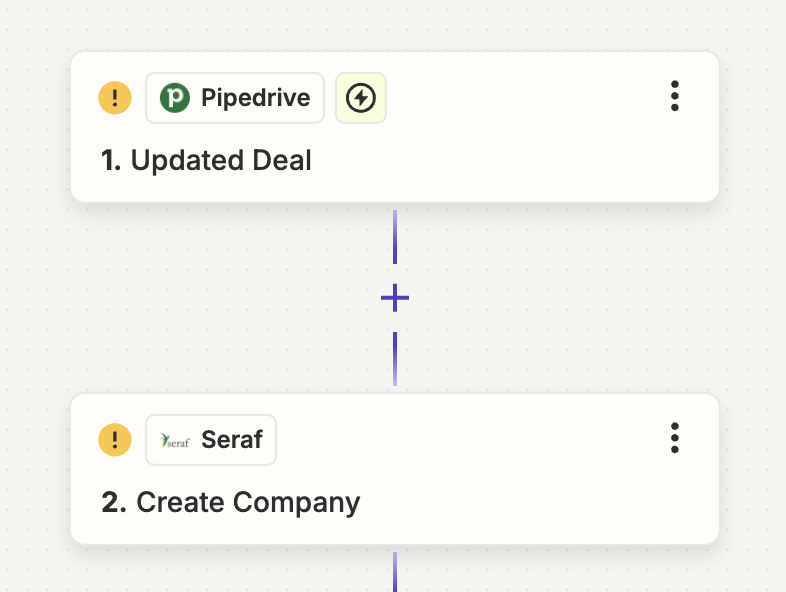Click the warning icon on Seraf step

115,440
